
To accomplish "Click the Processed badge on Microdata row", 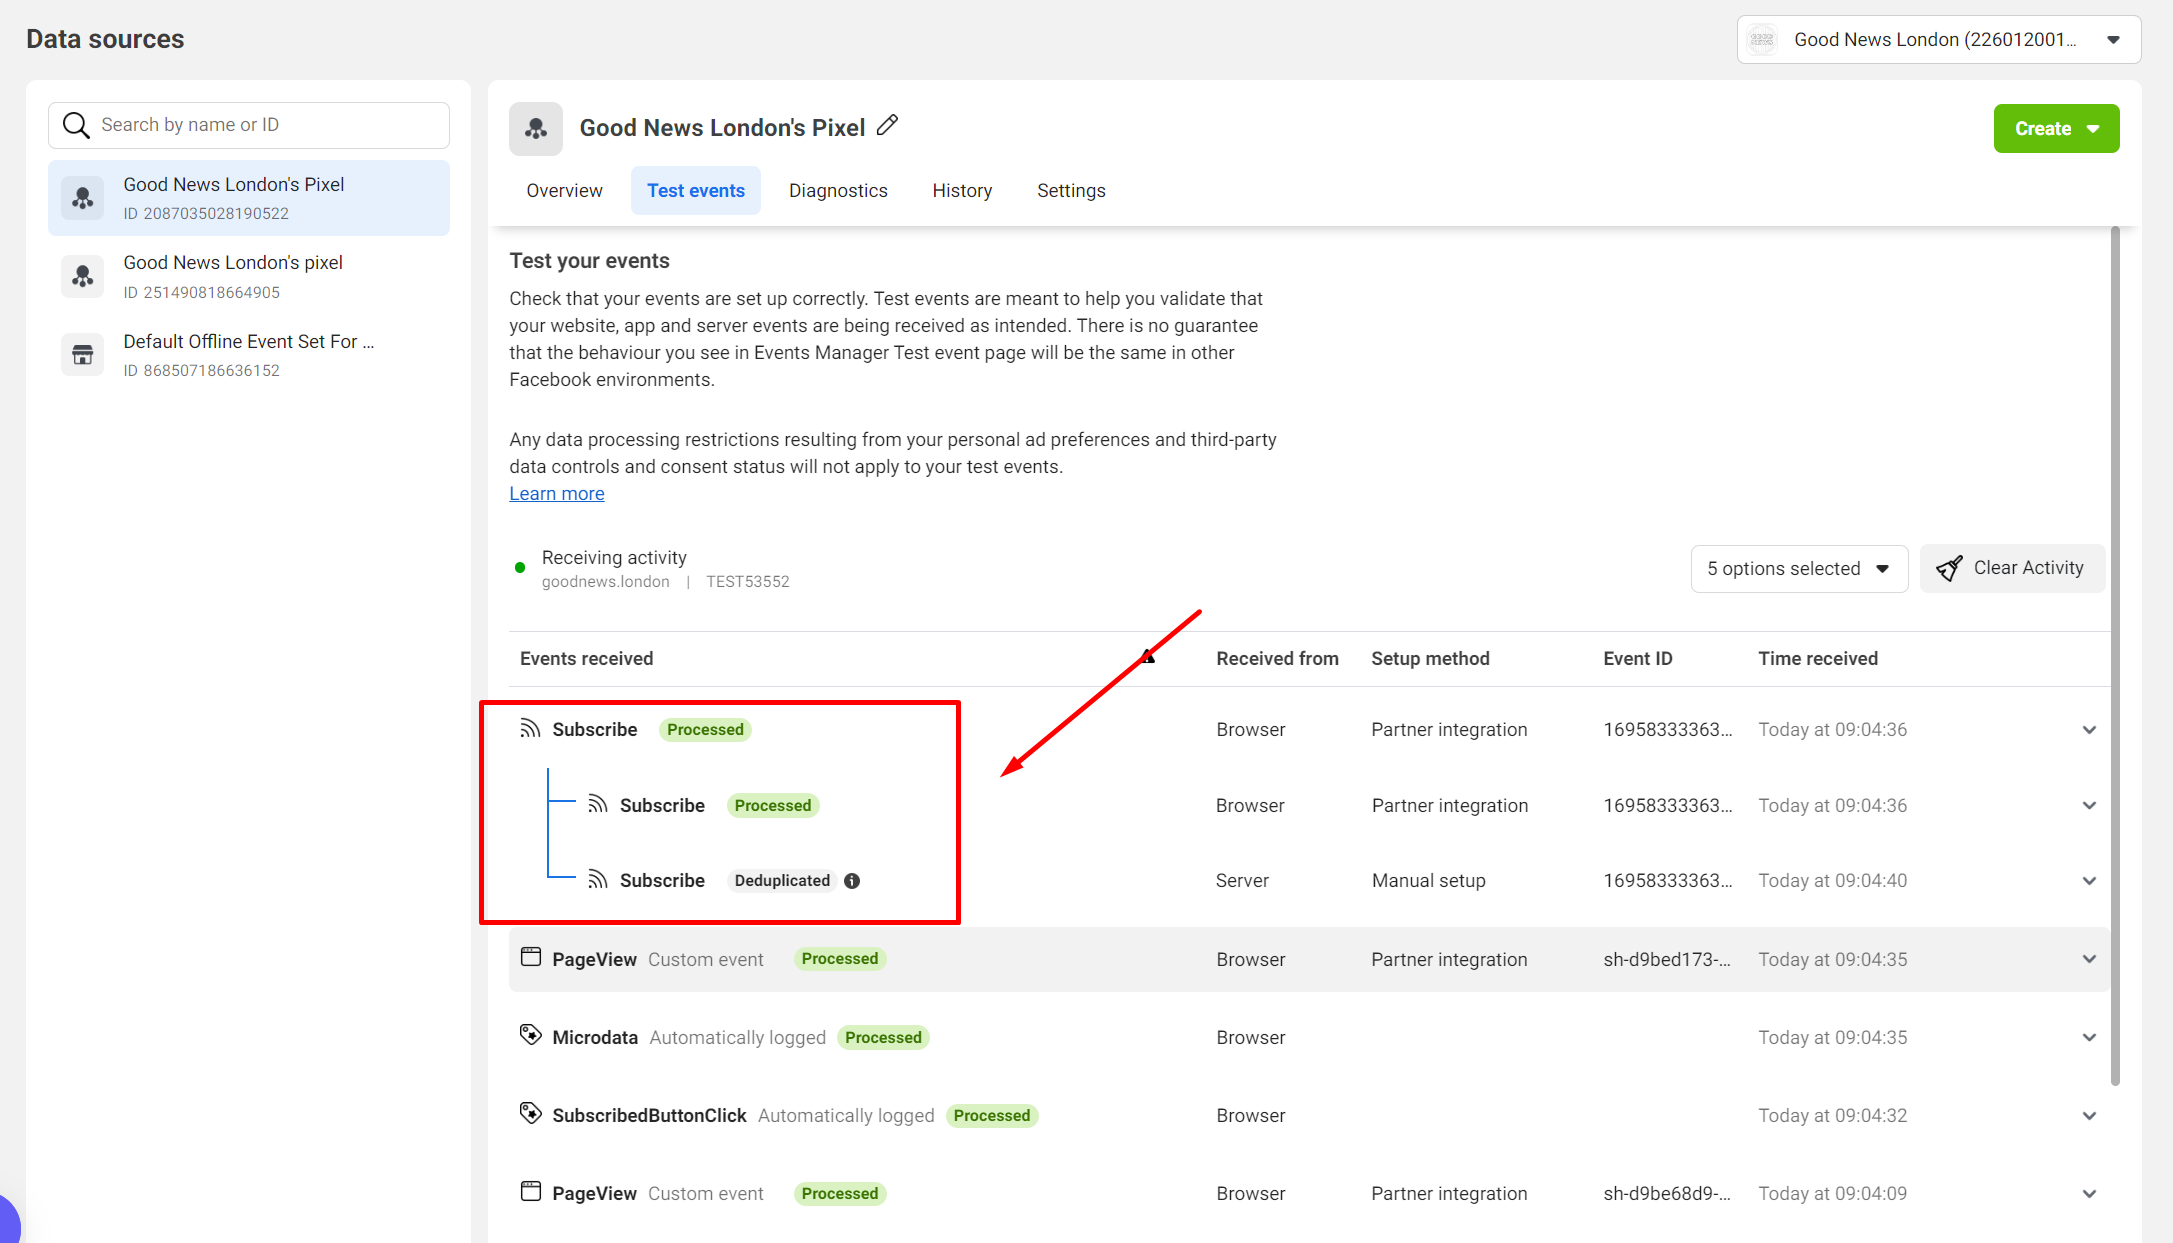I will pyautogui.click(x=883, y=1037).
